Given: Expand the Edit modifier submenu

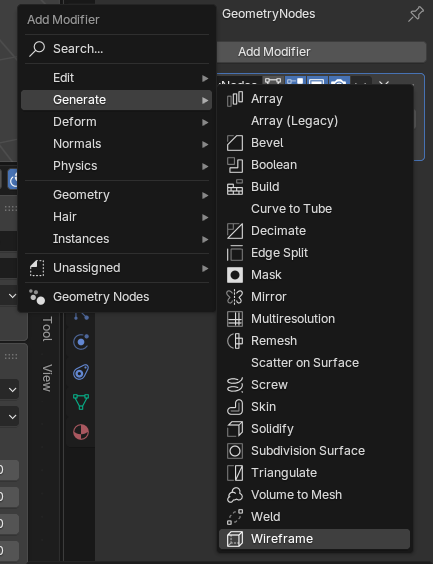Looking at the screenshot, I should [x=117, y=78].
